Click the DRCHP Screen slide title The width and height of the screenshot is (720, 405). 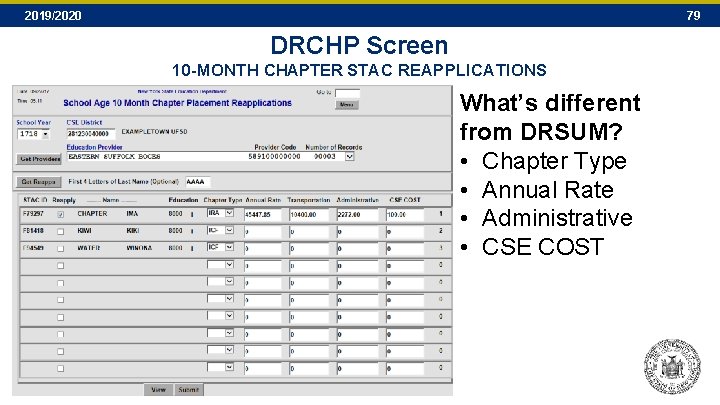(x=359, y=45)
